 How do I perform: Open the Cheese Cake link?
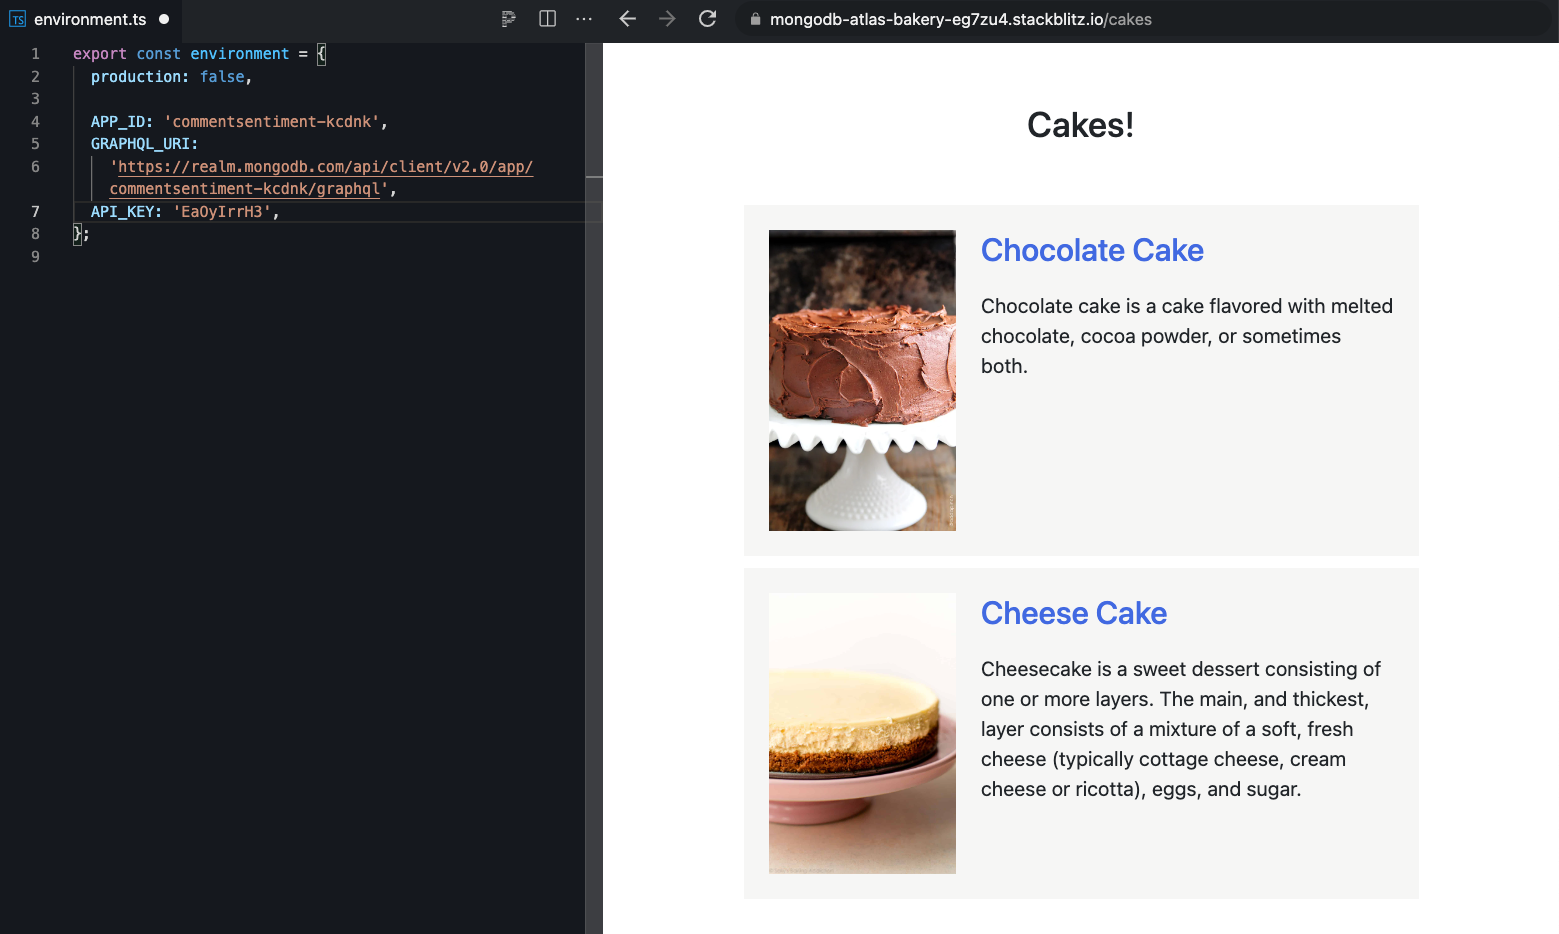coord(1074,613)
